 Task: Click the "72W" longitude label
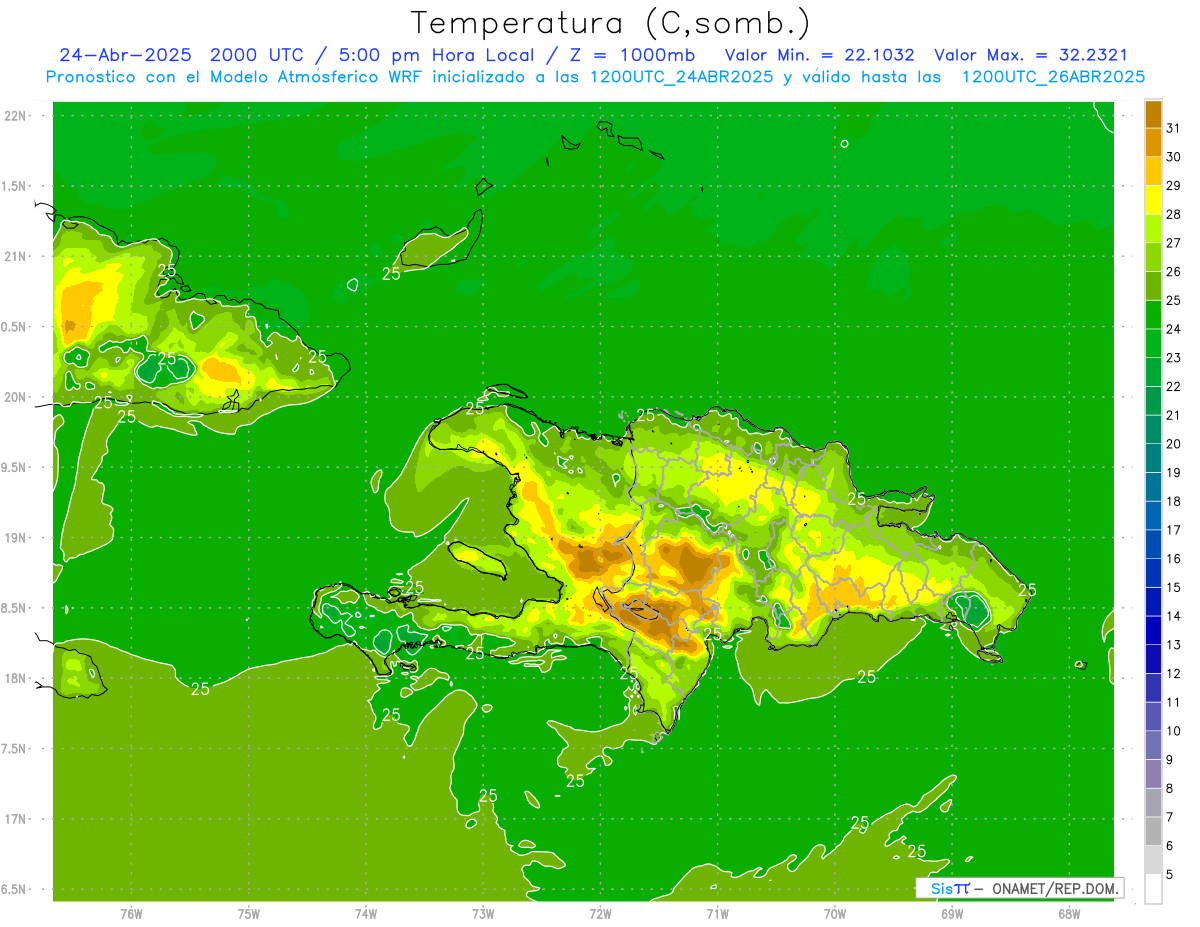pos(600,913)
